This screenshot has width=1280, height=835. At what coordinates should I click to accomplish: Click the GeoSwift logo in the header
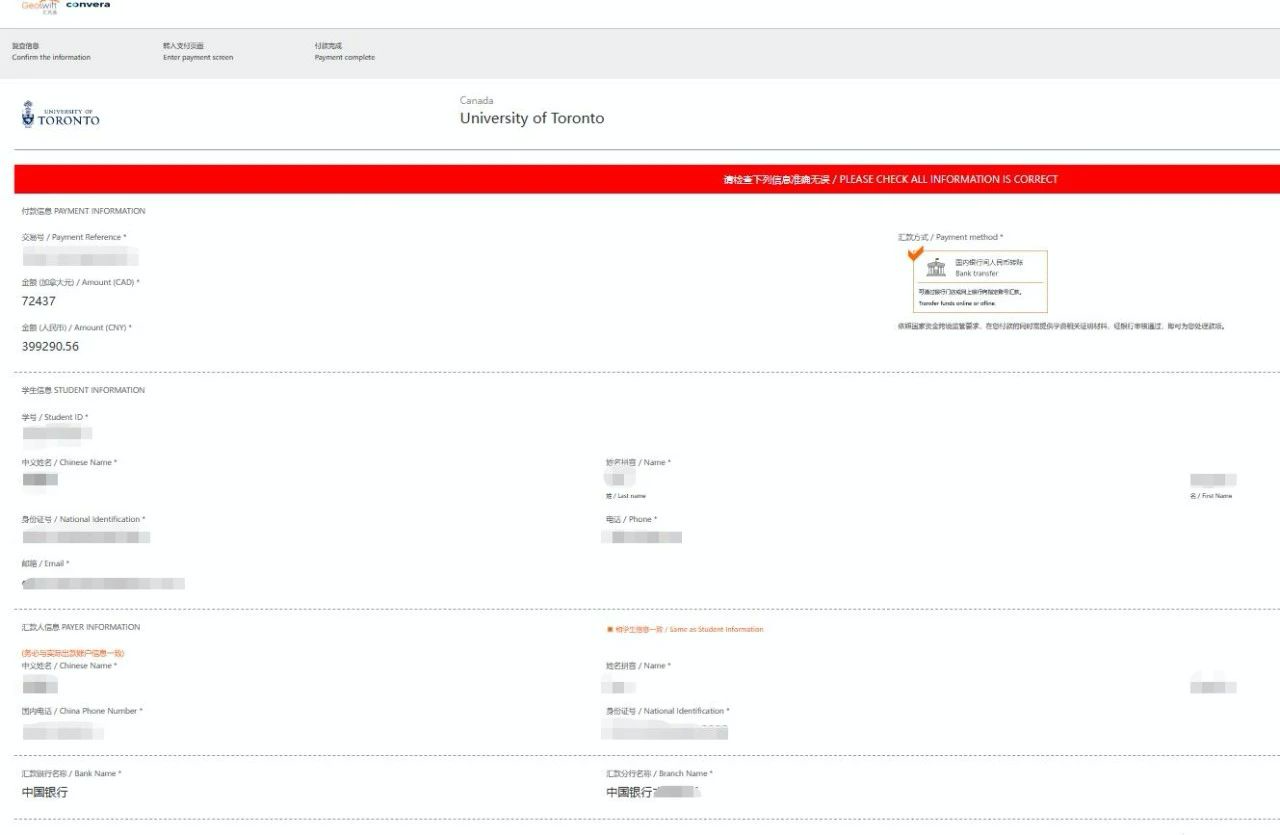pos(39,6)
